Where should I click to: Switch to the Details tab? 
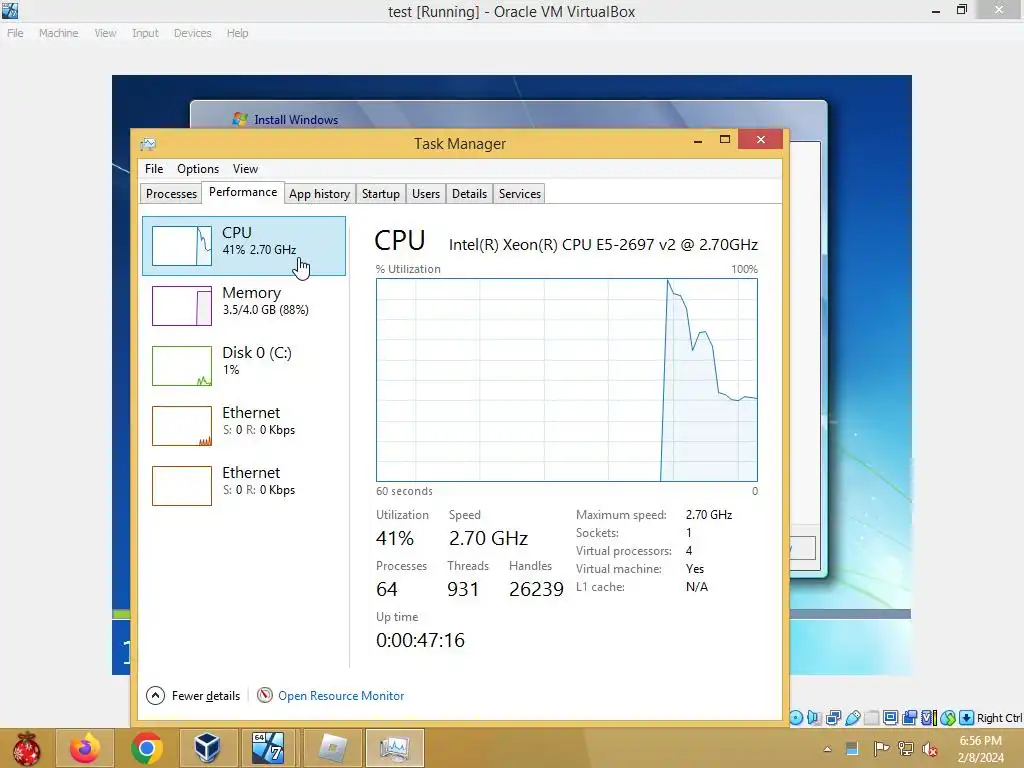tap(470, 193)
